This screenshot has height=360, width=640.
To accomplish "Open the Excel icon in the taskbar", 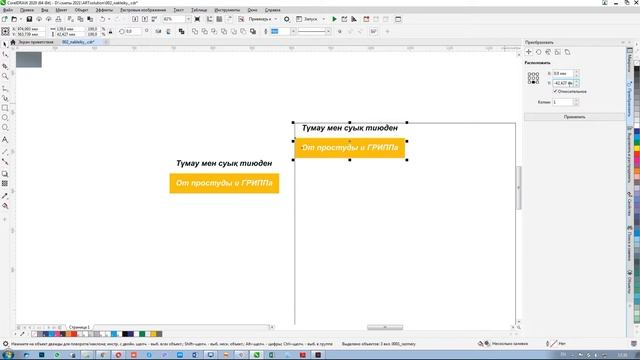I will (271, 355).
